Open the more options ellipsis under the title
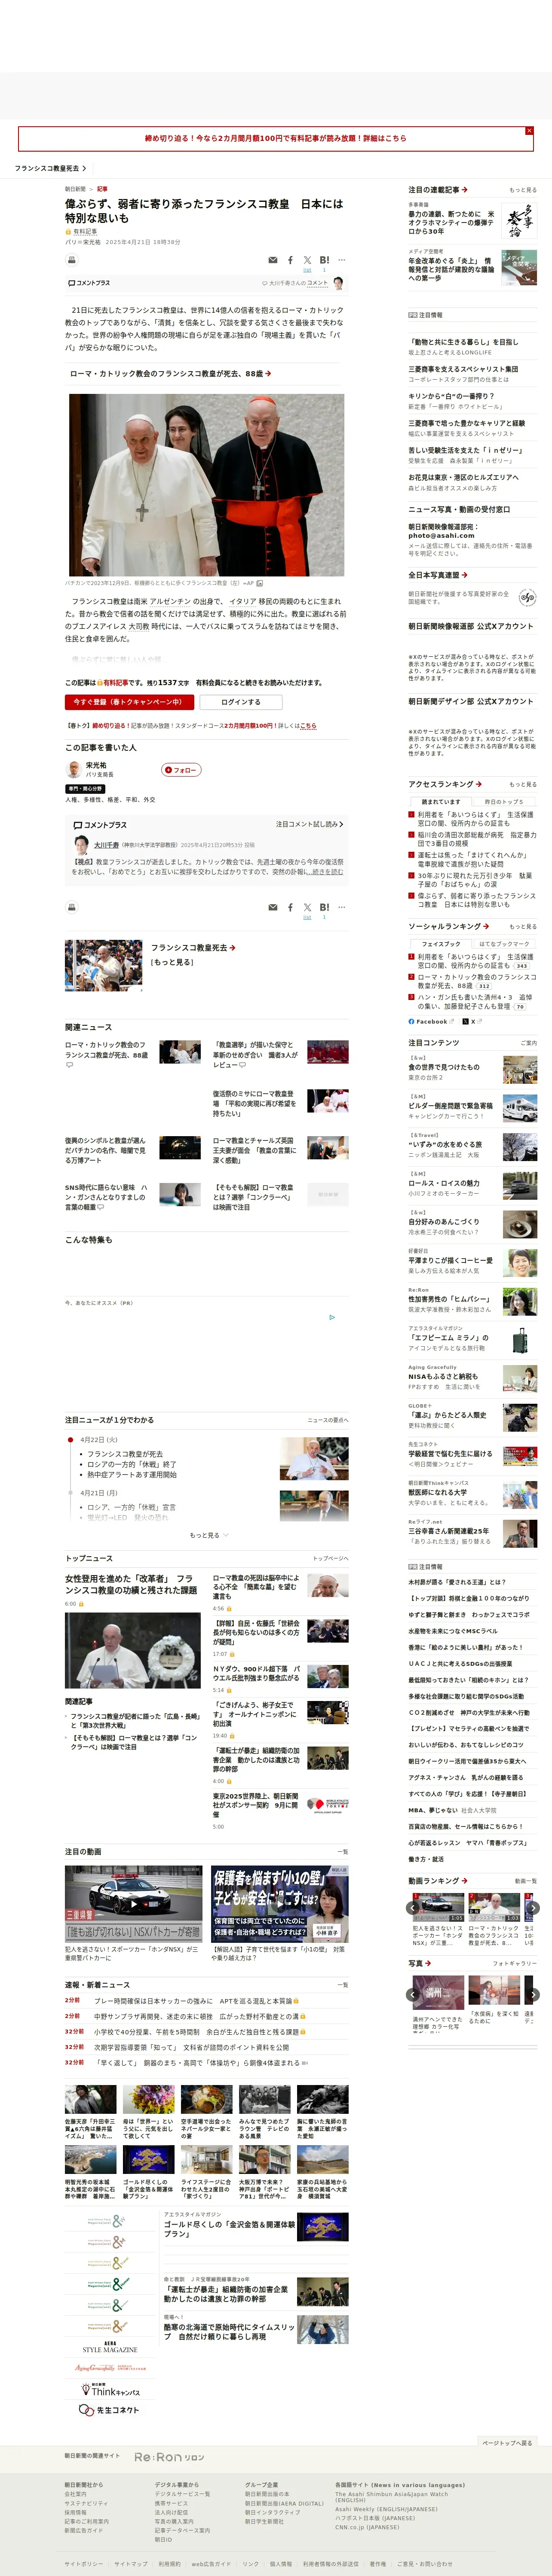552x2576 pixels. click(341, 260)
